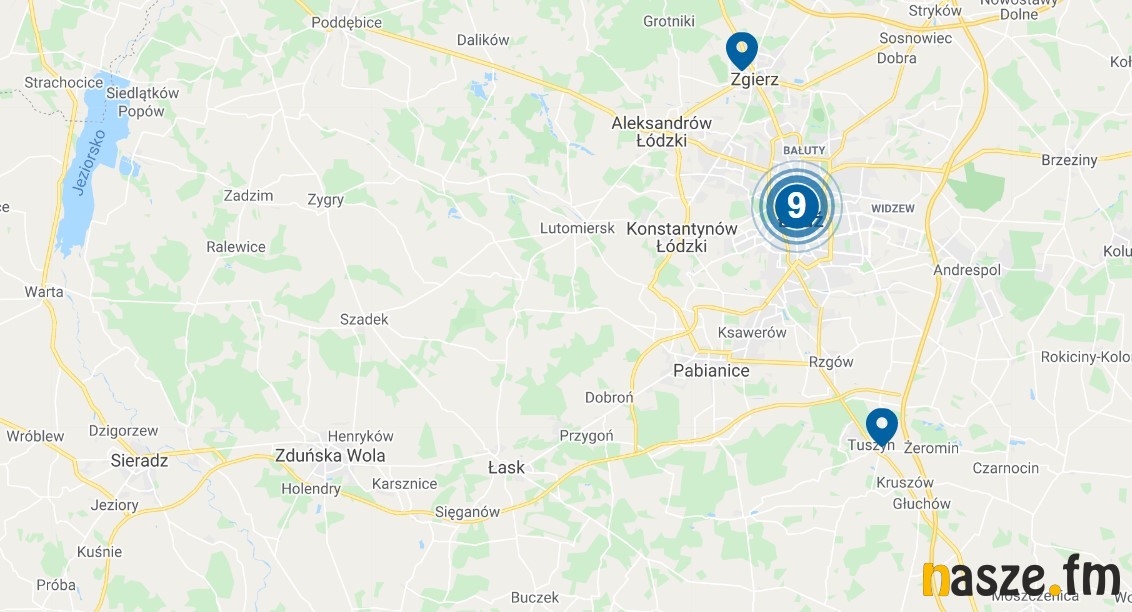This screenshot has height=612, width=1132.
Task: Open the cluster marker showing 9
Action: (x=796, y=206)
